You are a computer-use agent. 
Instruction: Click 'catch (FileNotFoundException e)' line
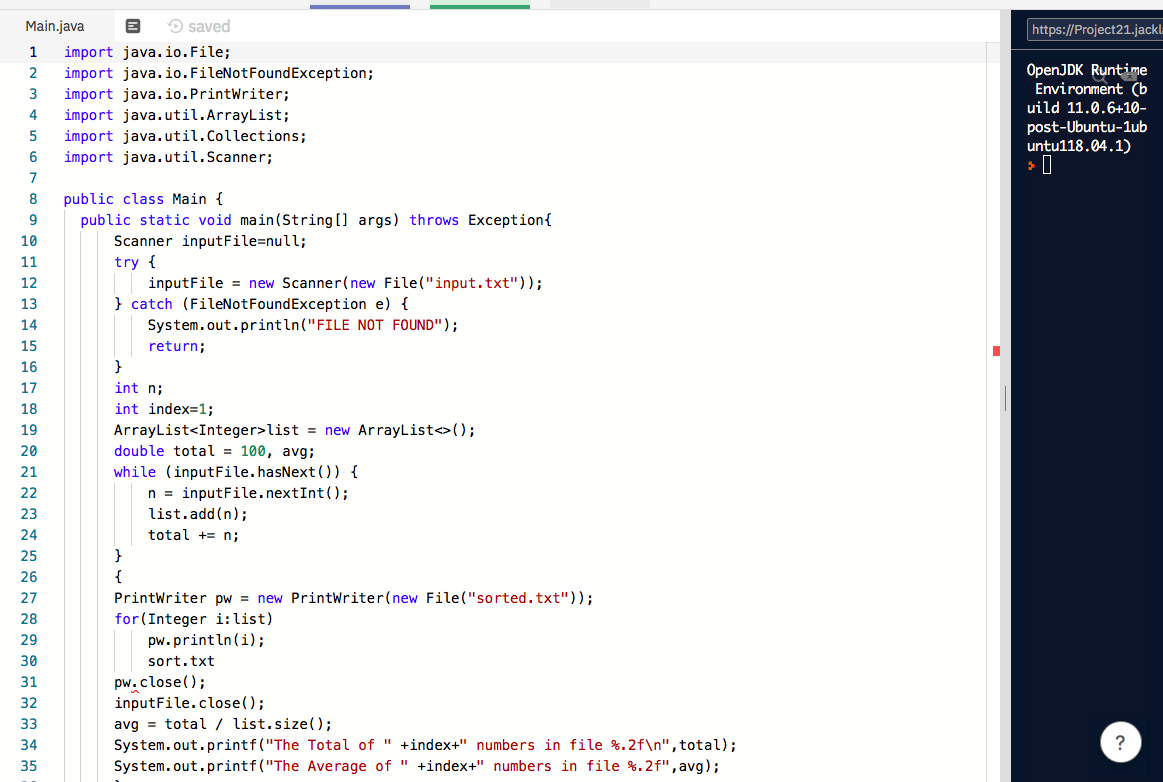tap(261, 304)
